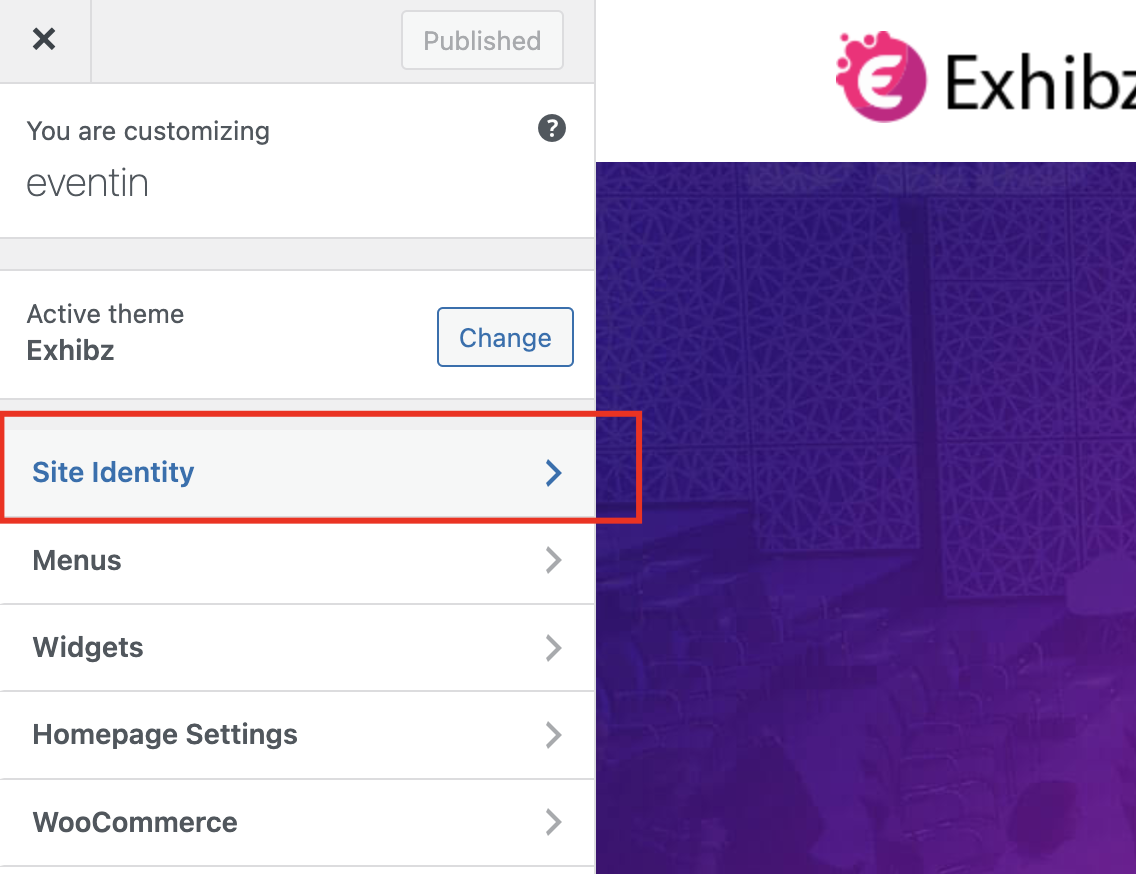The image size is (1136, 874).
Task: Click the Active theme Exhibz name
Action: click(70, 351)
